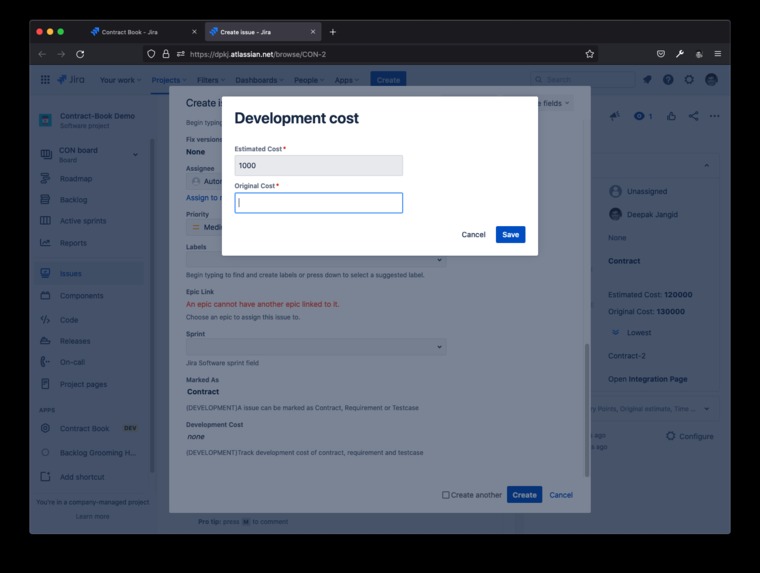Click the Save button in Development cost dialog

tap(510, 235)
